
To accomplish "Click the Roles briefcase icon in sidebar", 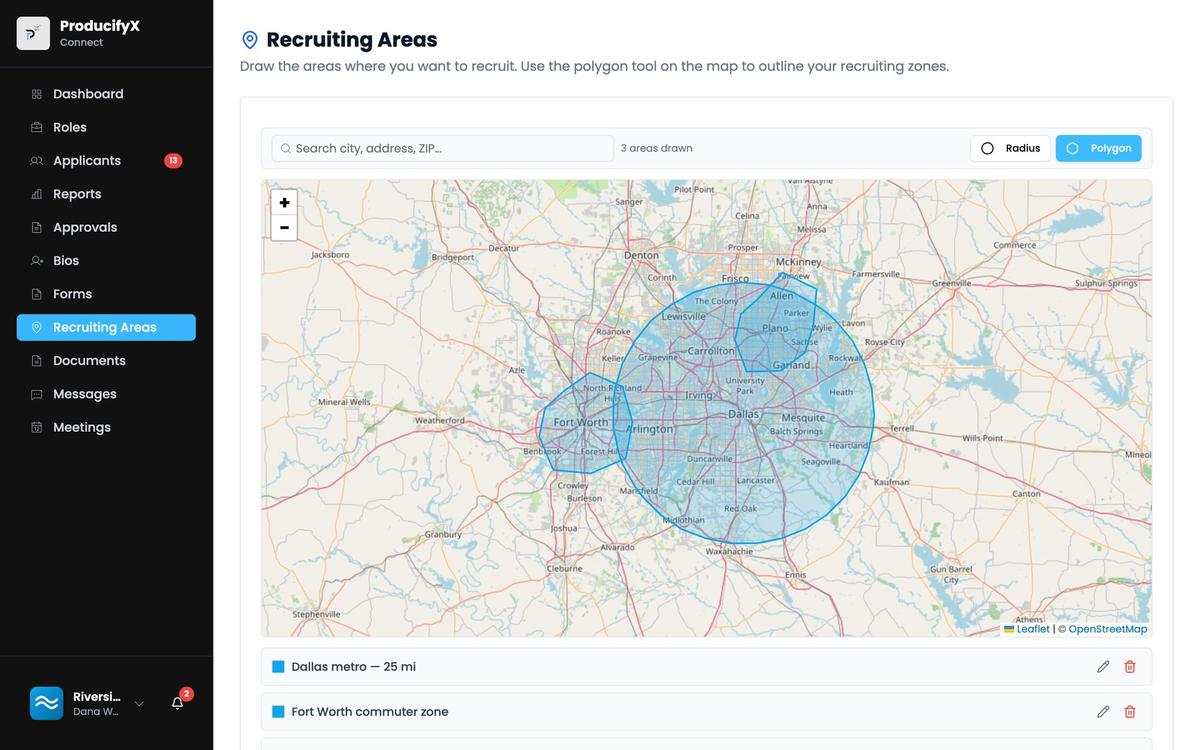I will tap(37, 127).
